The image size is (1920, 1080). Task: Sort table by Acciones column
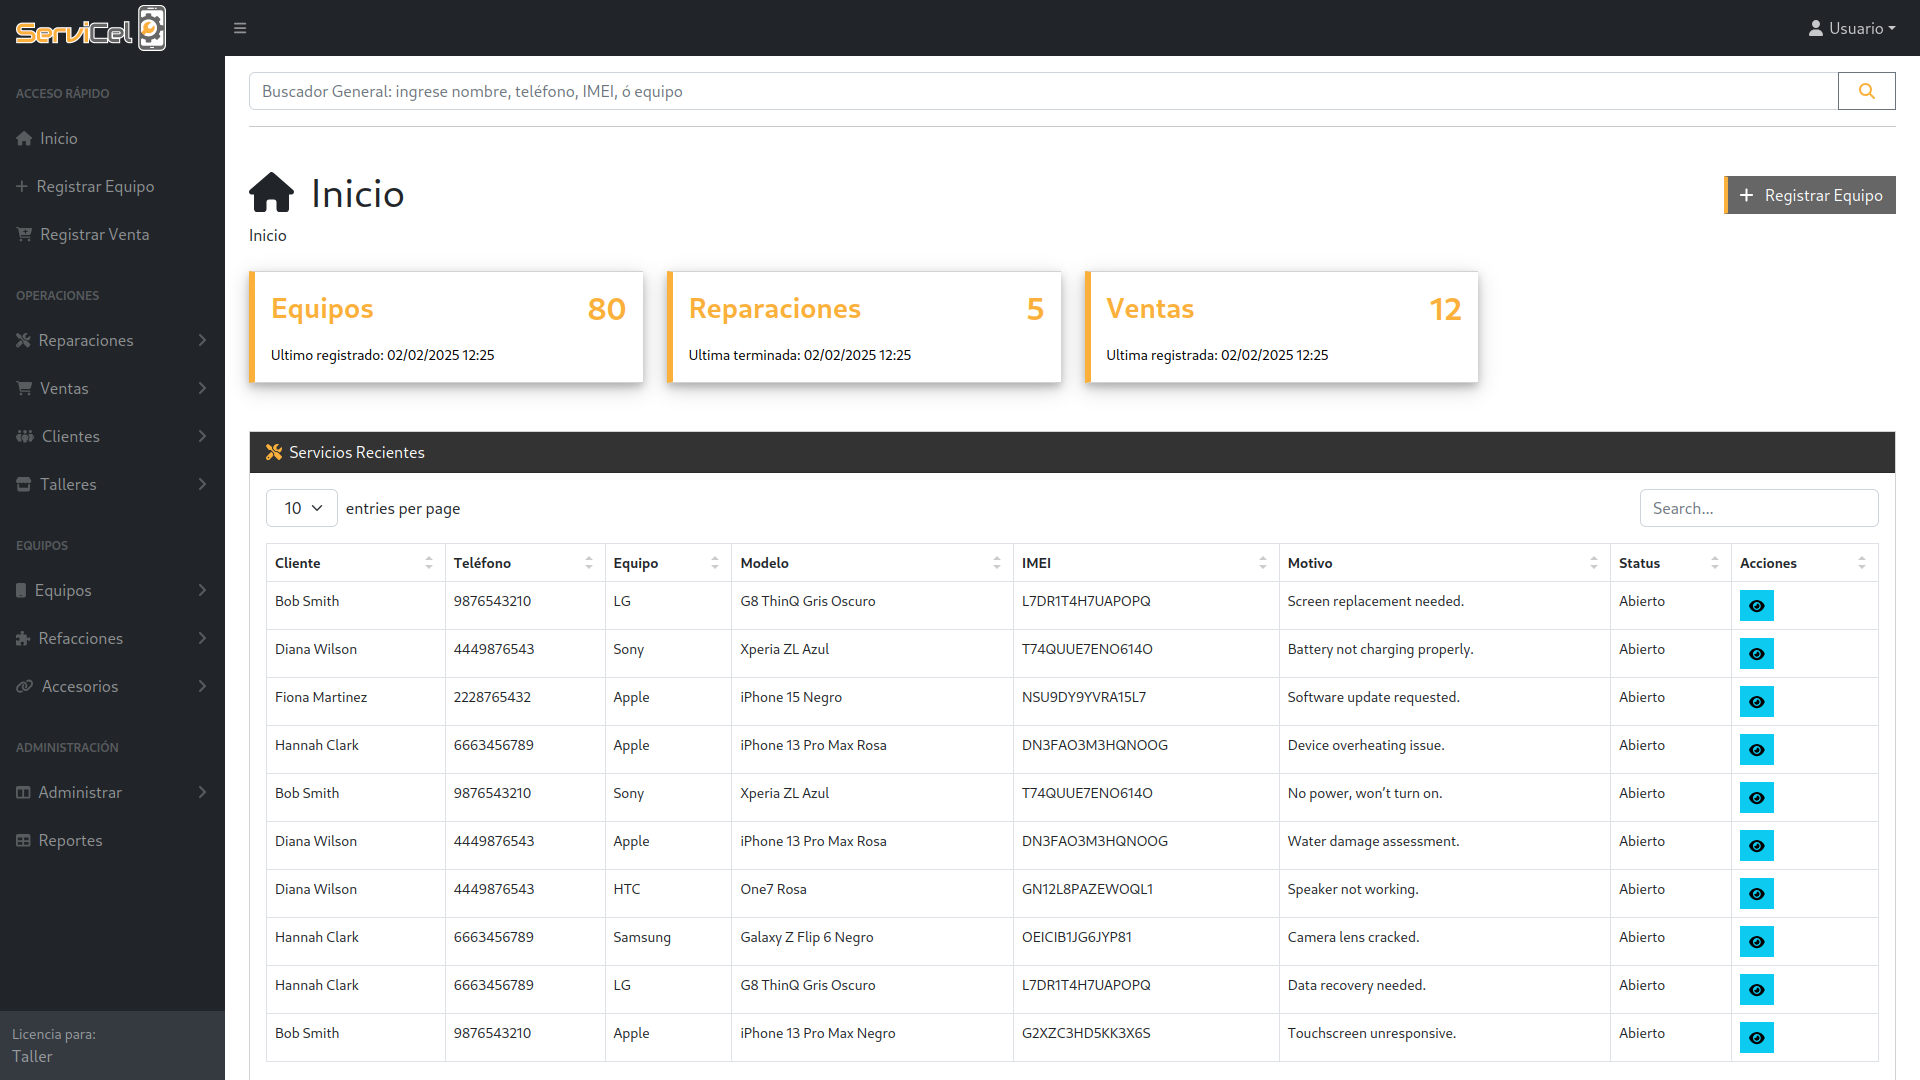pos(1804,563)
